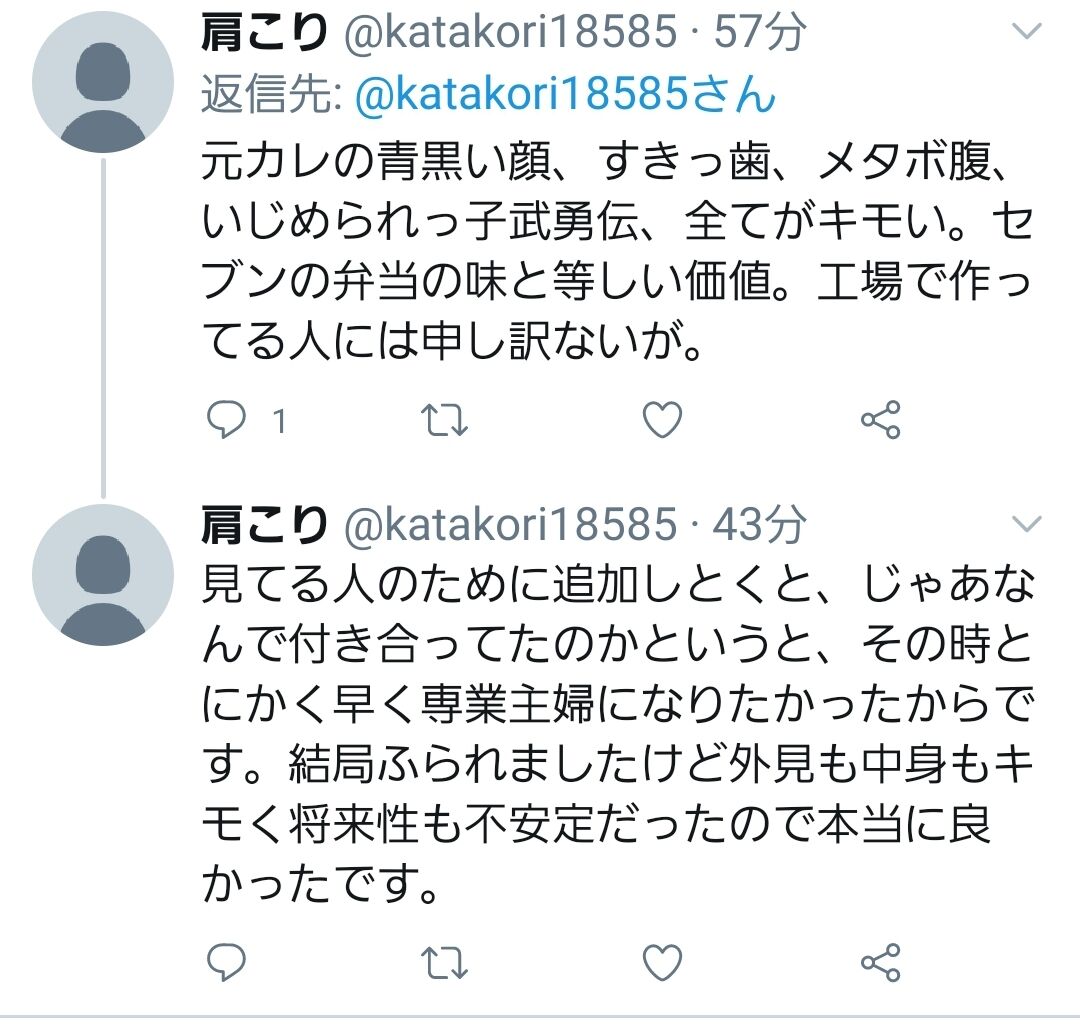Like the first tweet with the heart
Screen dimensions: 1080x1025
click(661, 422)
